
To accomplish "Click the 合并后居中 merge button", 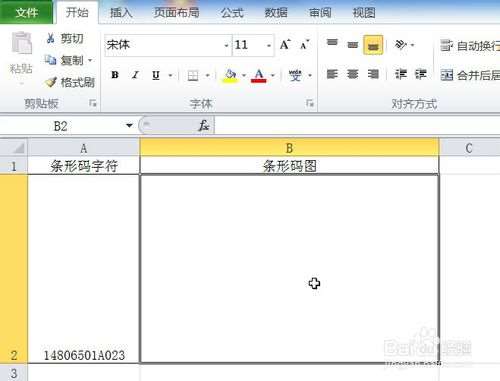I will pos(470,75).
